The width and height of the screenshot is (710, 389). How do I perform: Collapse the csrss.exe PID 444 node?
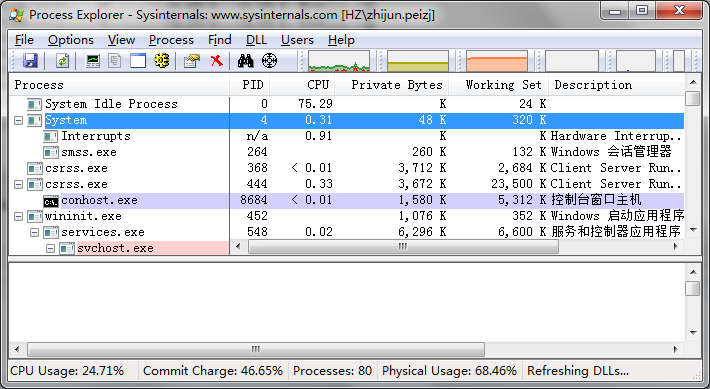(18, 184)
